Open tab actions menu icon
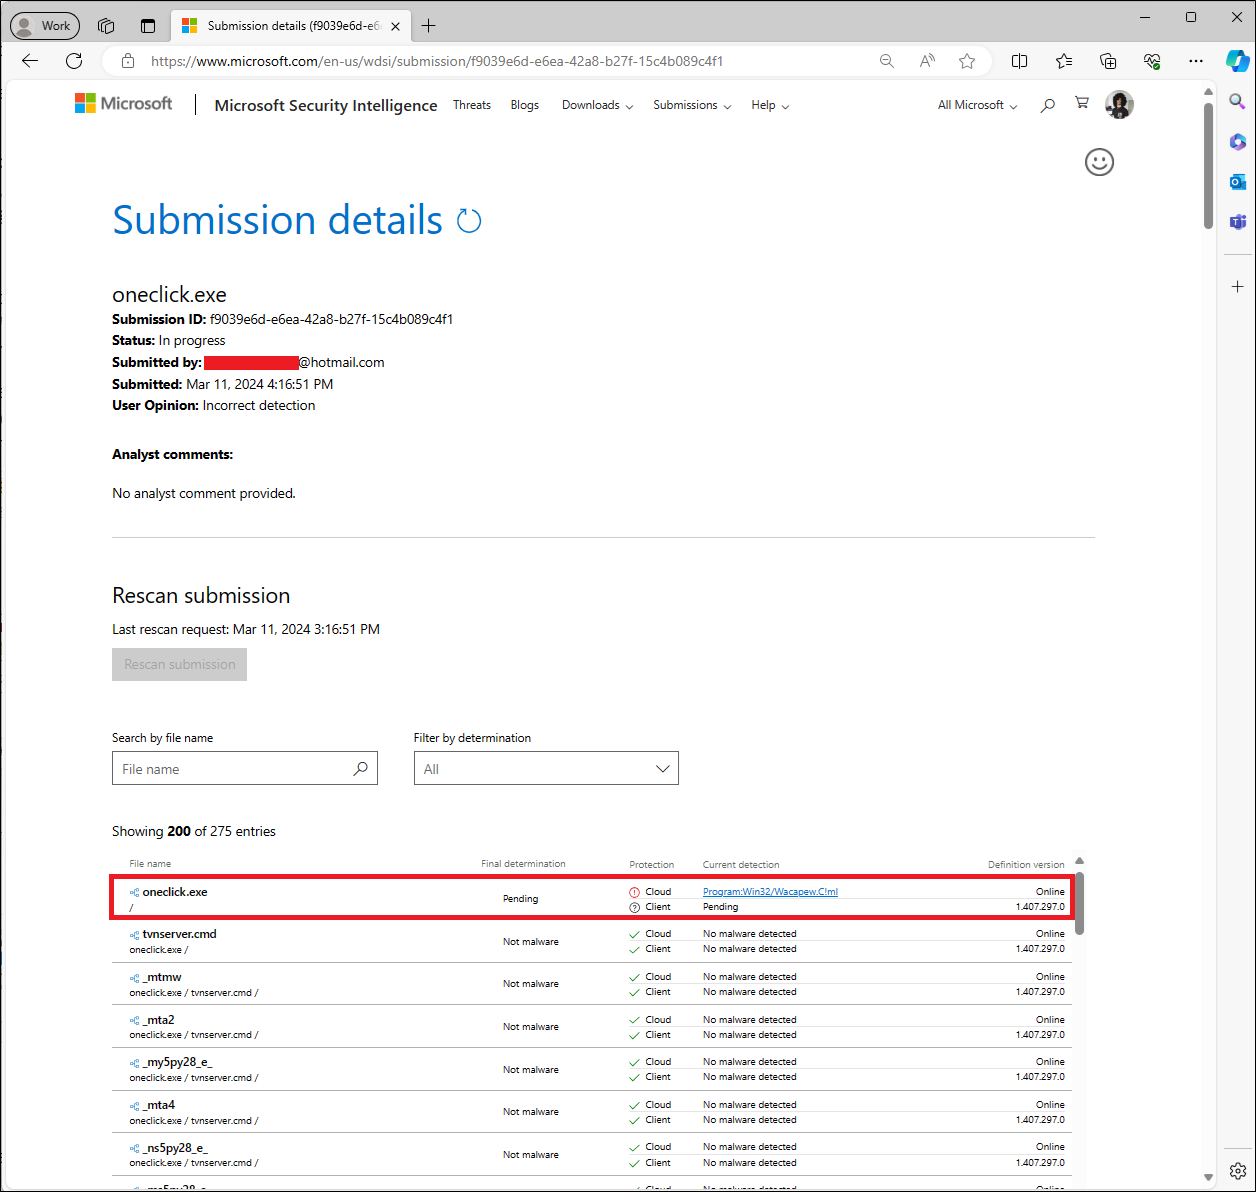This screenshot has height=1192, width=1256. pos(148,26)
